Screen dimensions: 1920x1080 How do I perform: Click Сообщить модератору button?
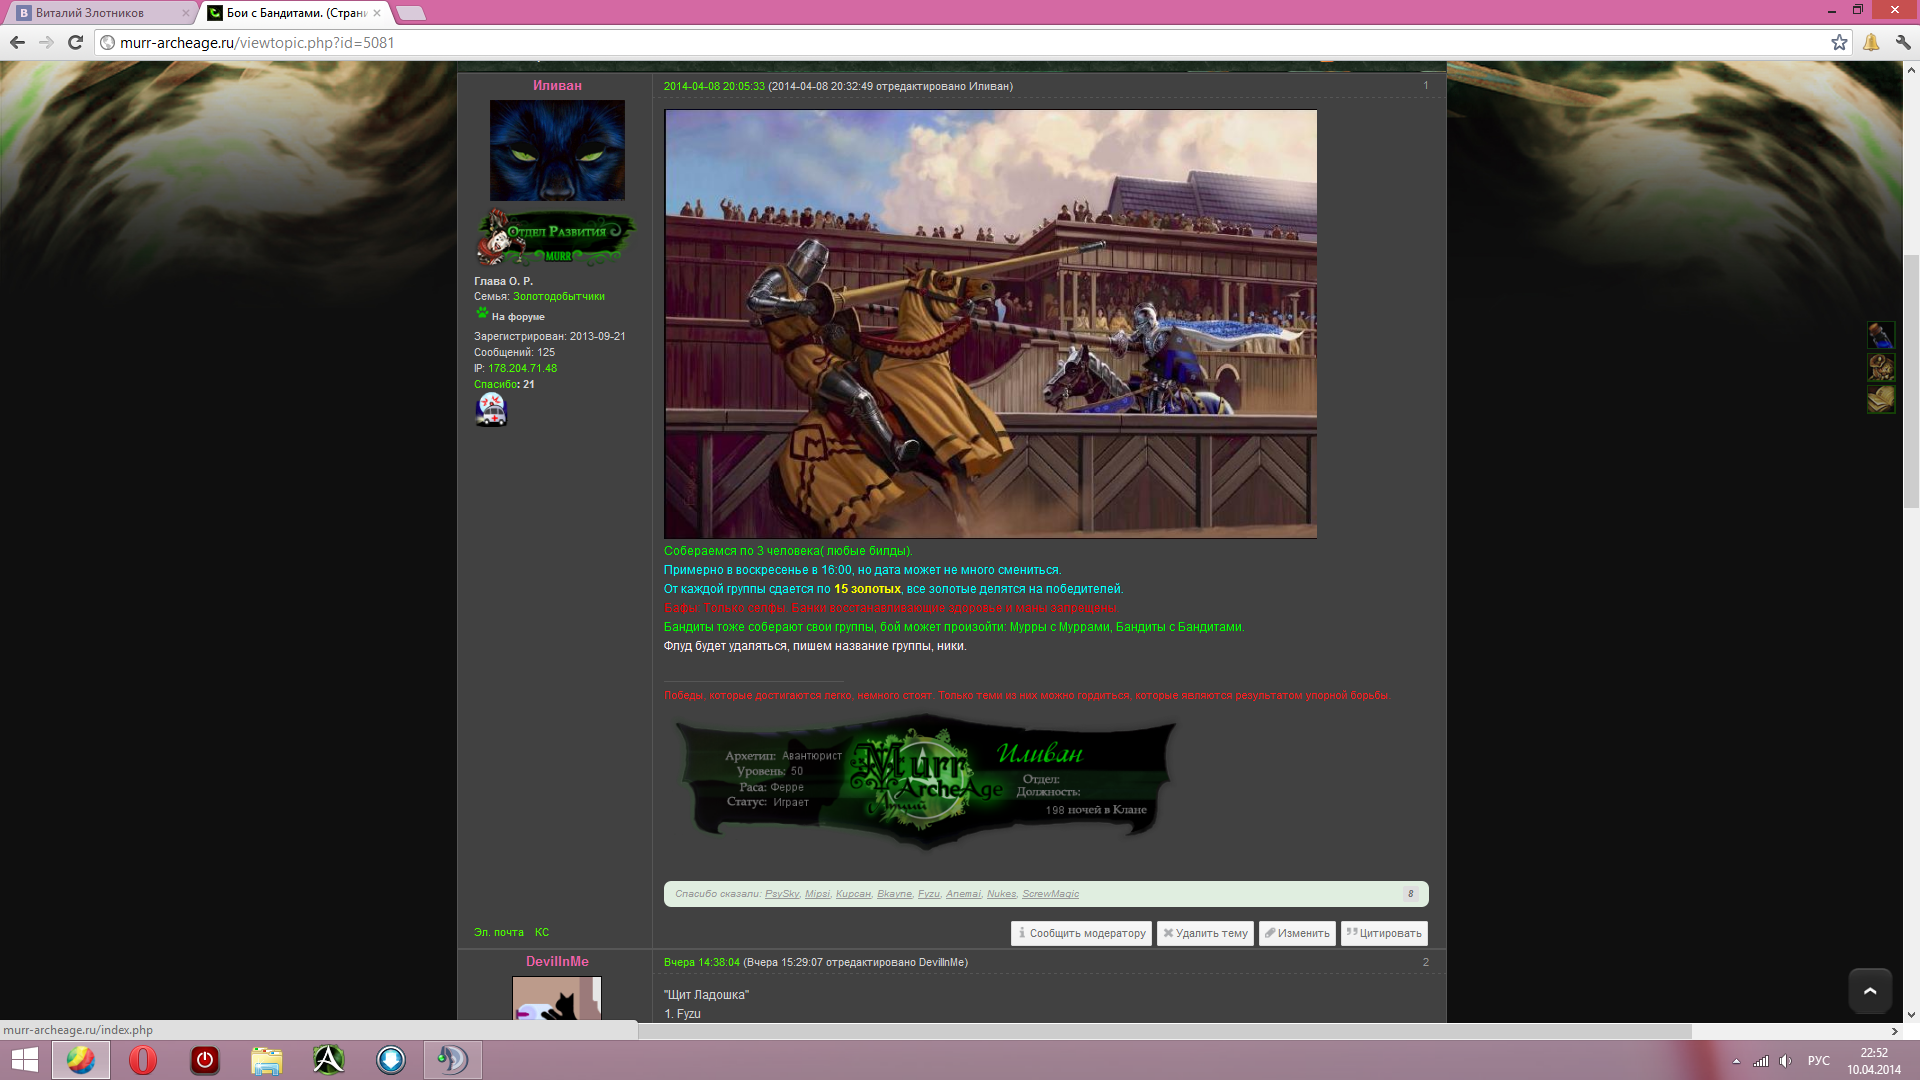1081,933
